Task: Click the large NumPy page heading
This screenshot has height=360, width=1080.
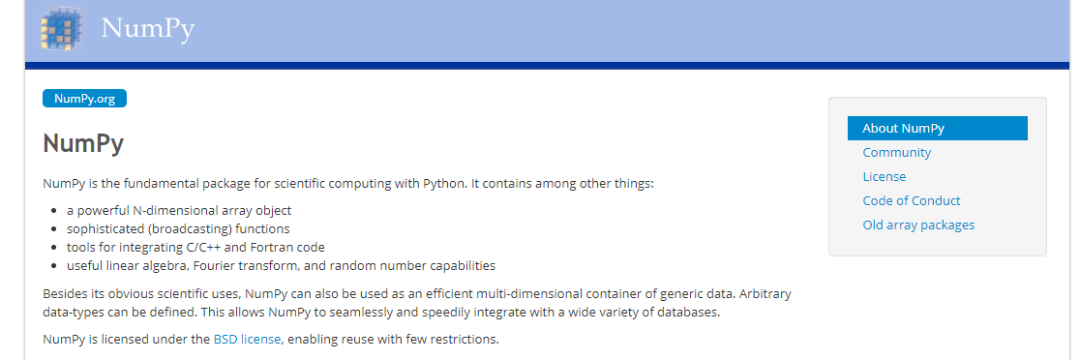Action: [x=83, y=144]
